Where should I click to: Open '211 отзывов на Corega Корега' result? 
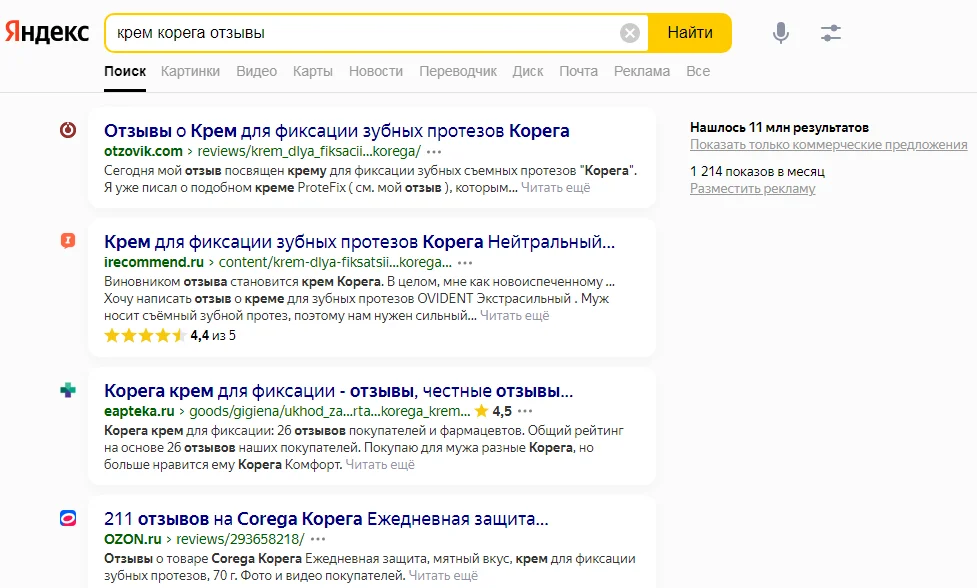(326, 519)
